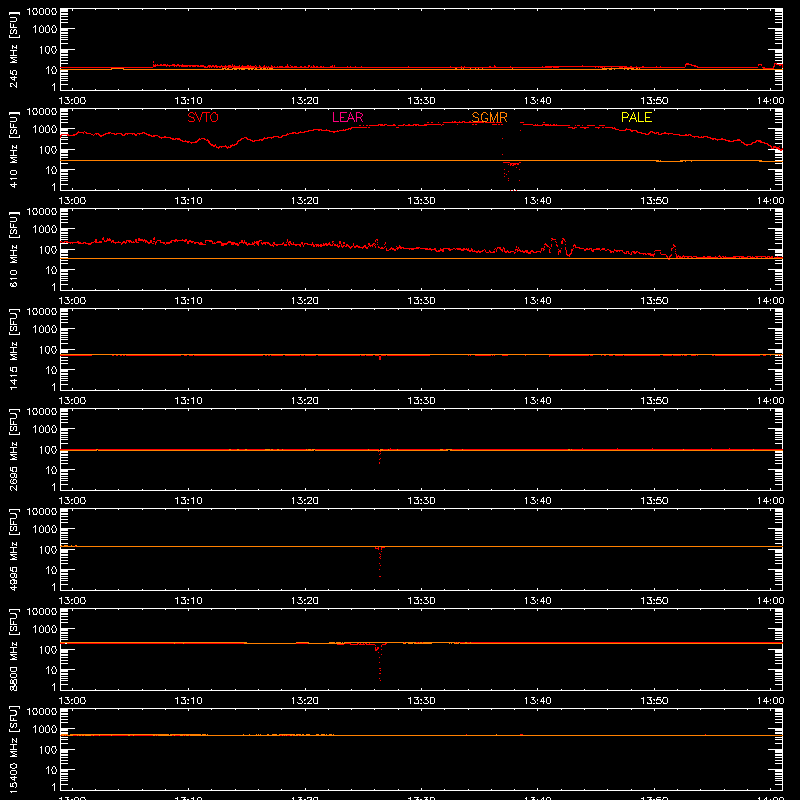
Task: Click 13:20 tick under the 410 MHz plot
Action: click(x=305, y=201)
